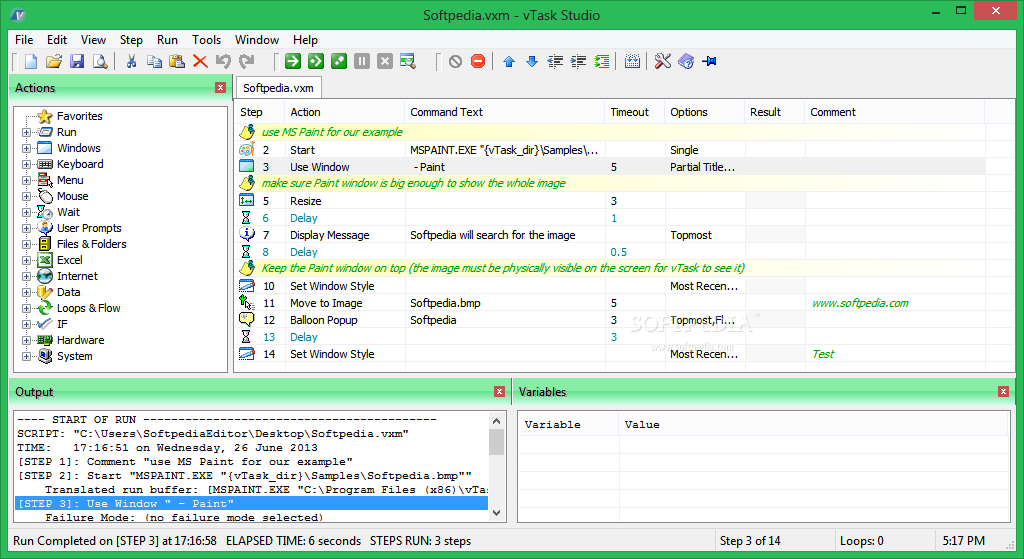Viewport: 1024px width, 559px height.
Task: Open the Tools menu
Action: [206, 40]
